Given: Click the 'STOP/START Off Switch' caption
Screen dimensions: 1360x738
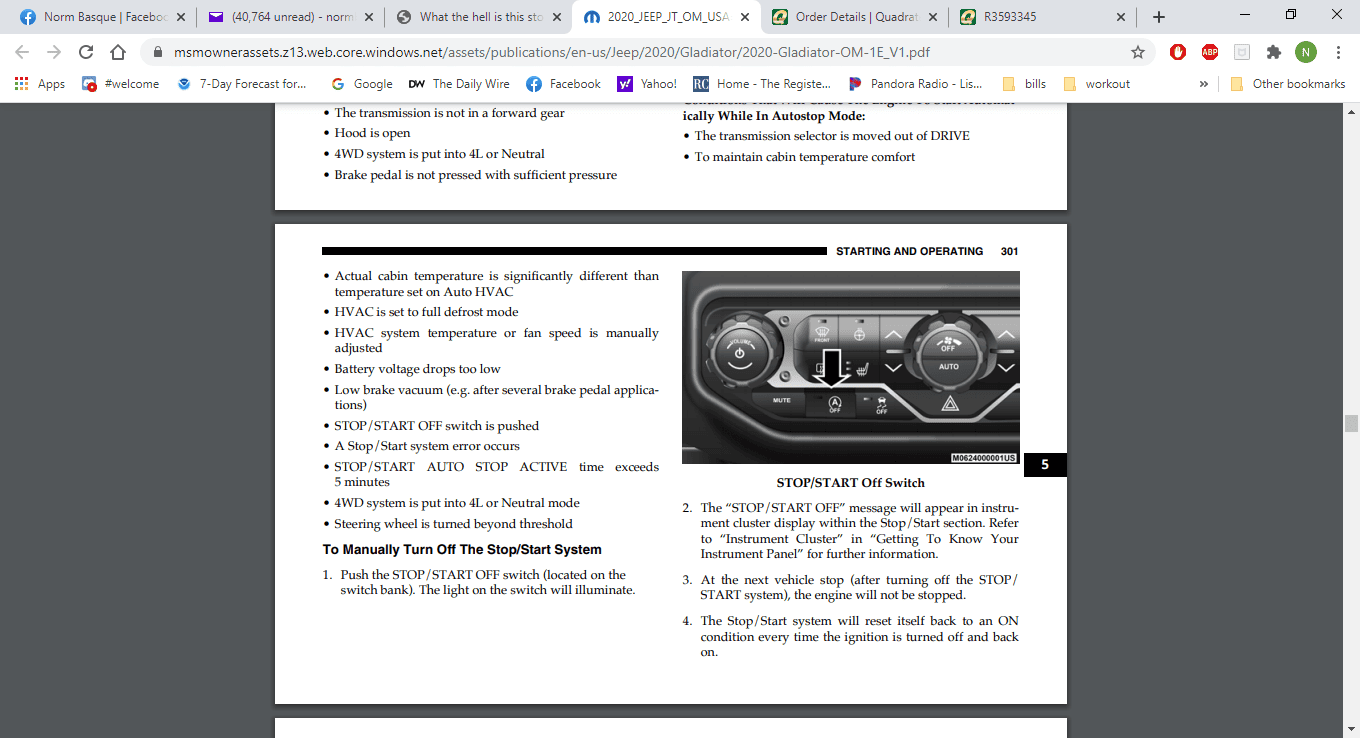Looking at the screenshot, I should point(850,482).
